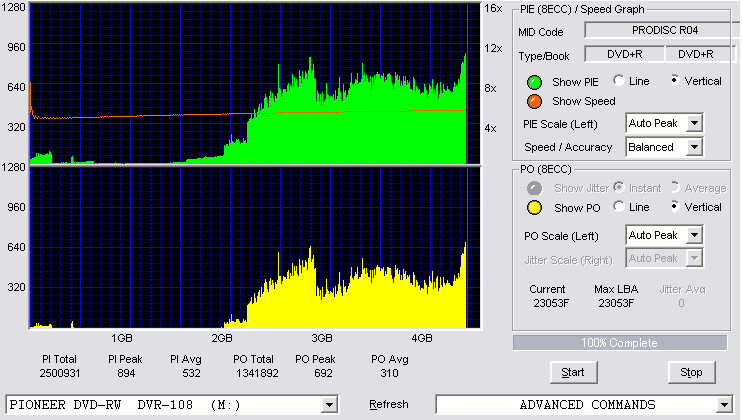Click the PI Peak value 894
The image size is (742, 420).
(126, 373)
